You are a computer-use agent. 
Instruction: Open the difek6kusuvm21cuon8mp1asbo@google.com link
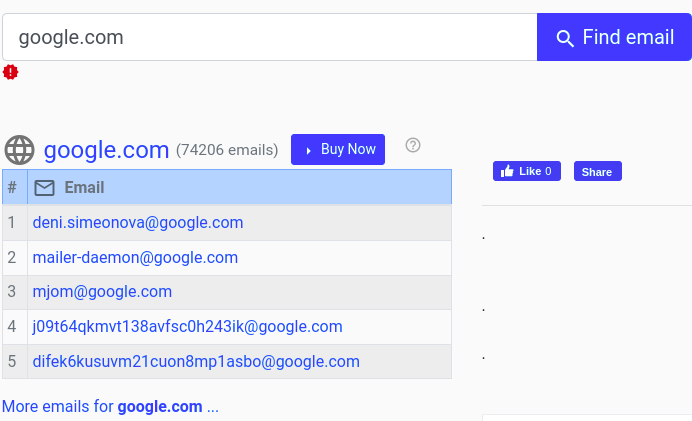point(196,361)
